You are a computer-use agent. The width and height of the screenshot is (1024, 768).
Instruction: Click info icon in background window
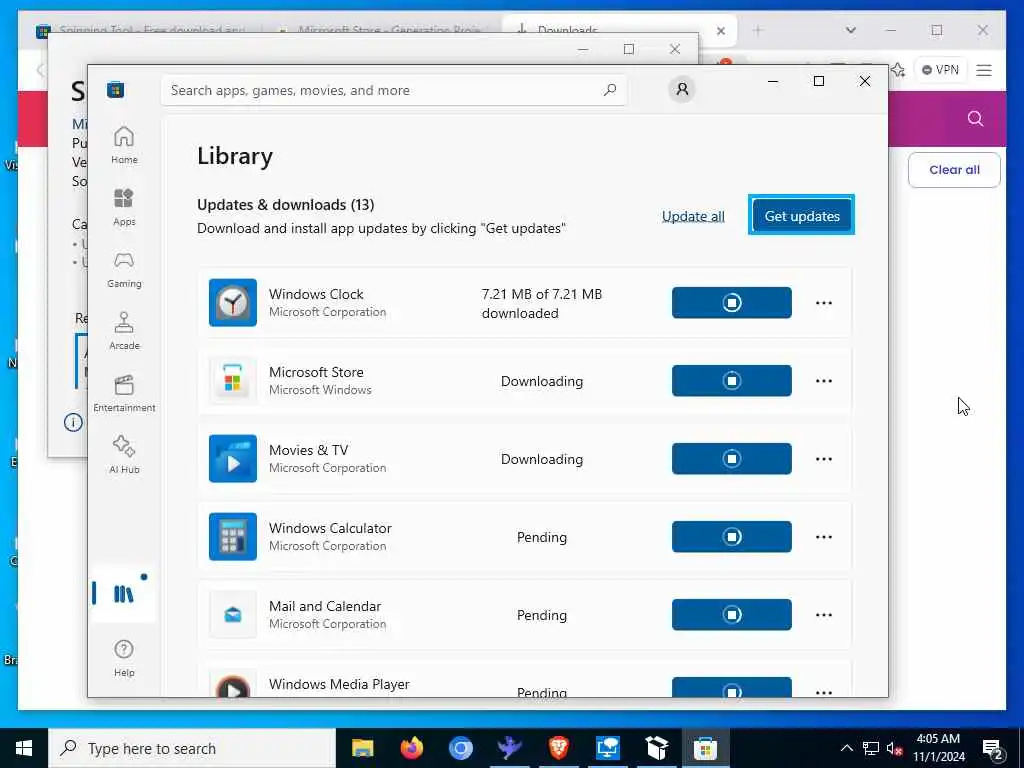pos(73,422)
